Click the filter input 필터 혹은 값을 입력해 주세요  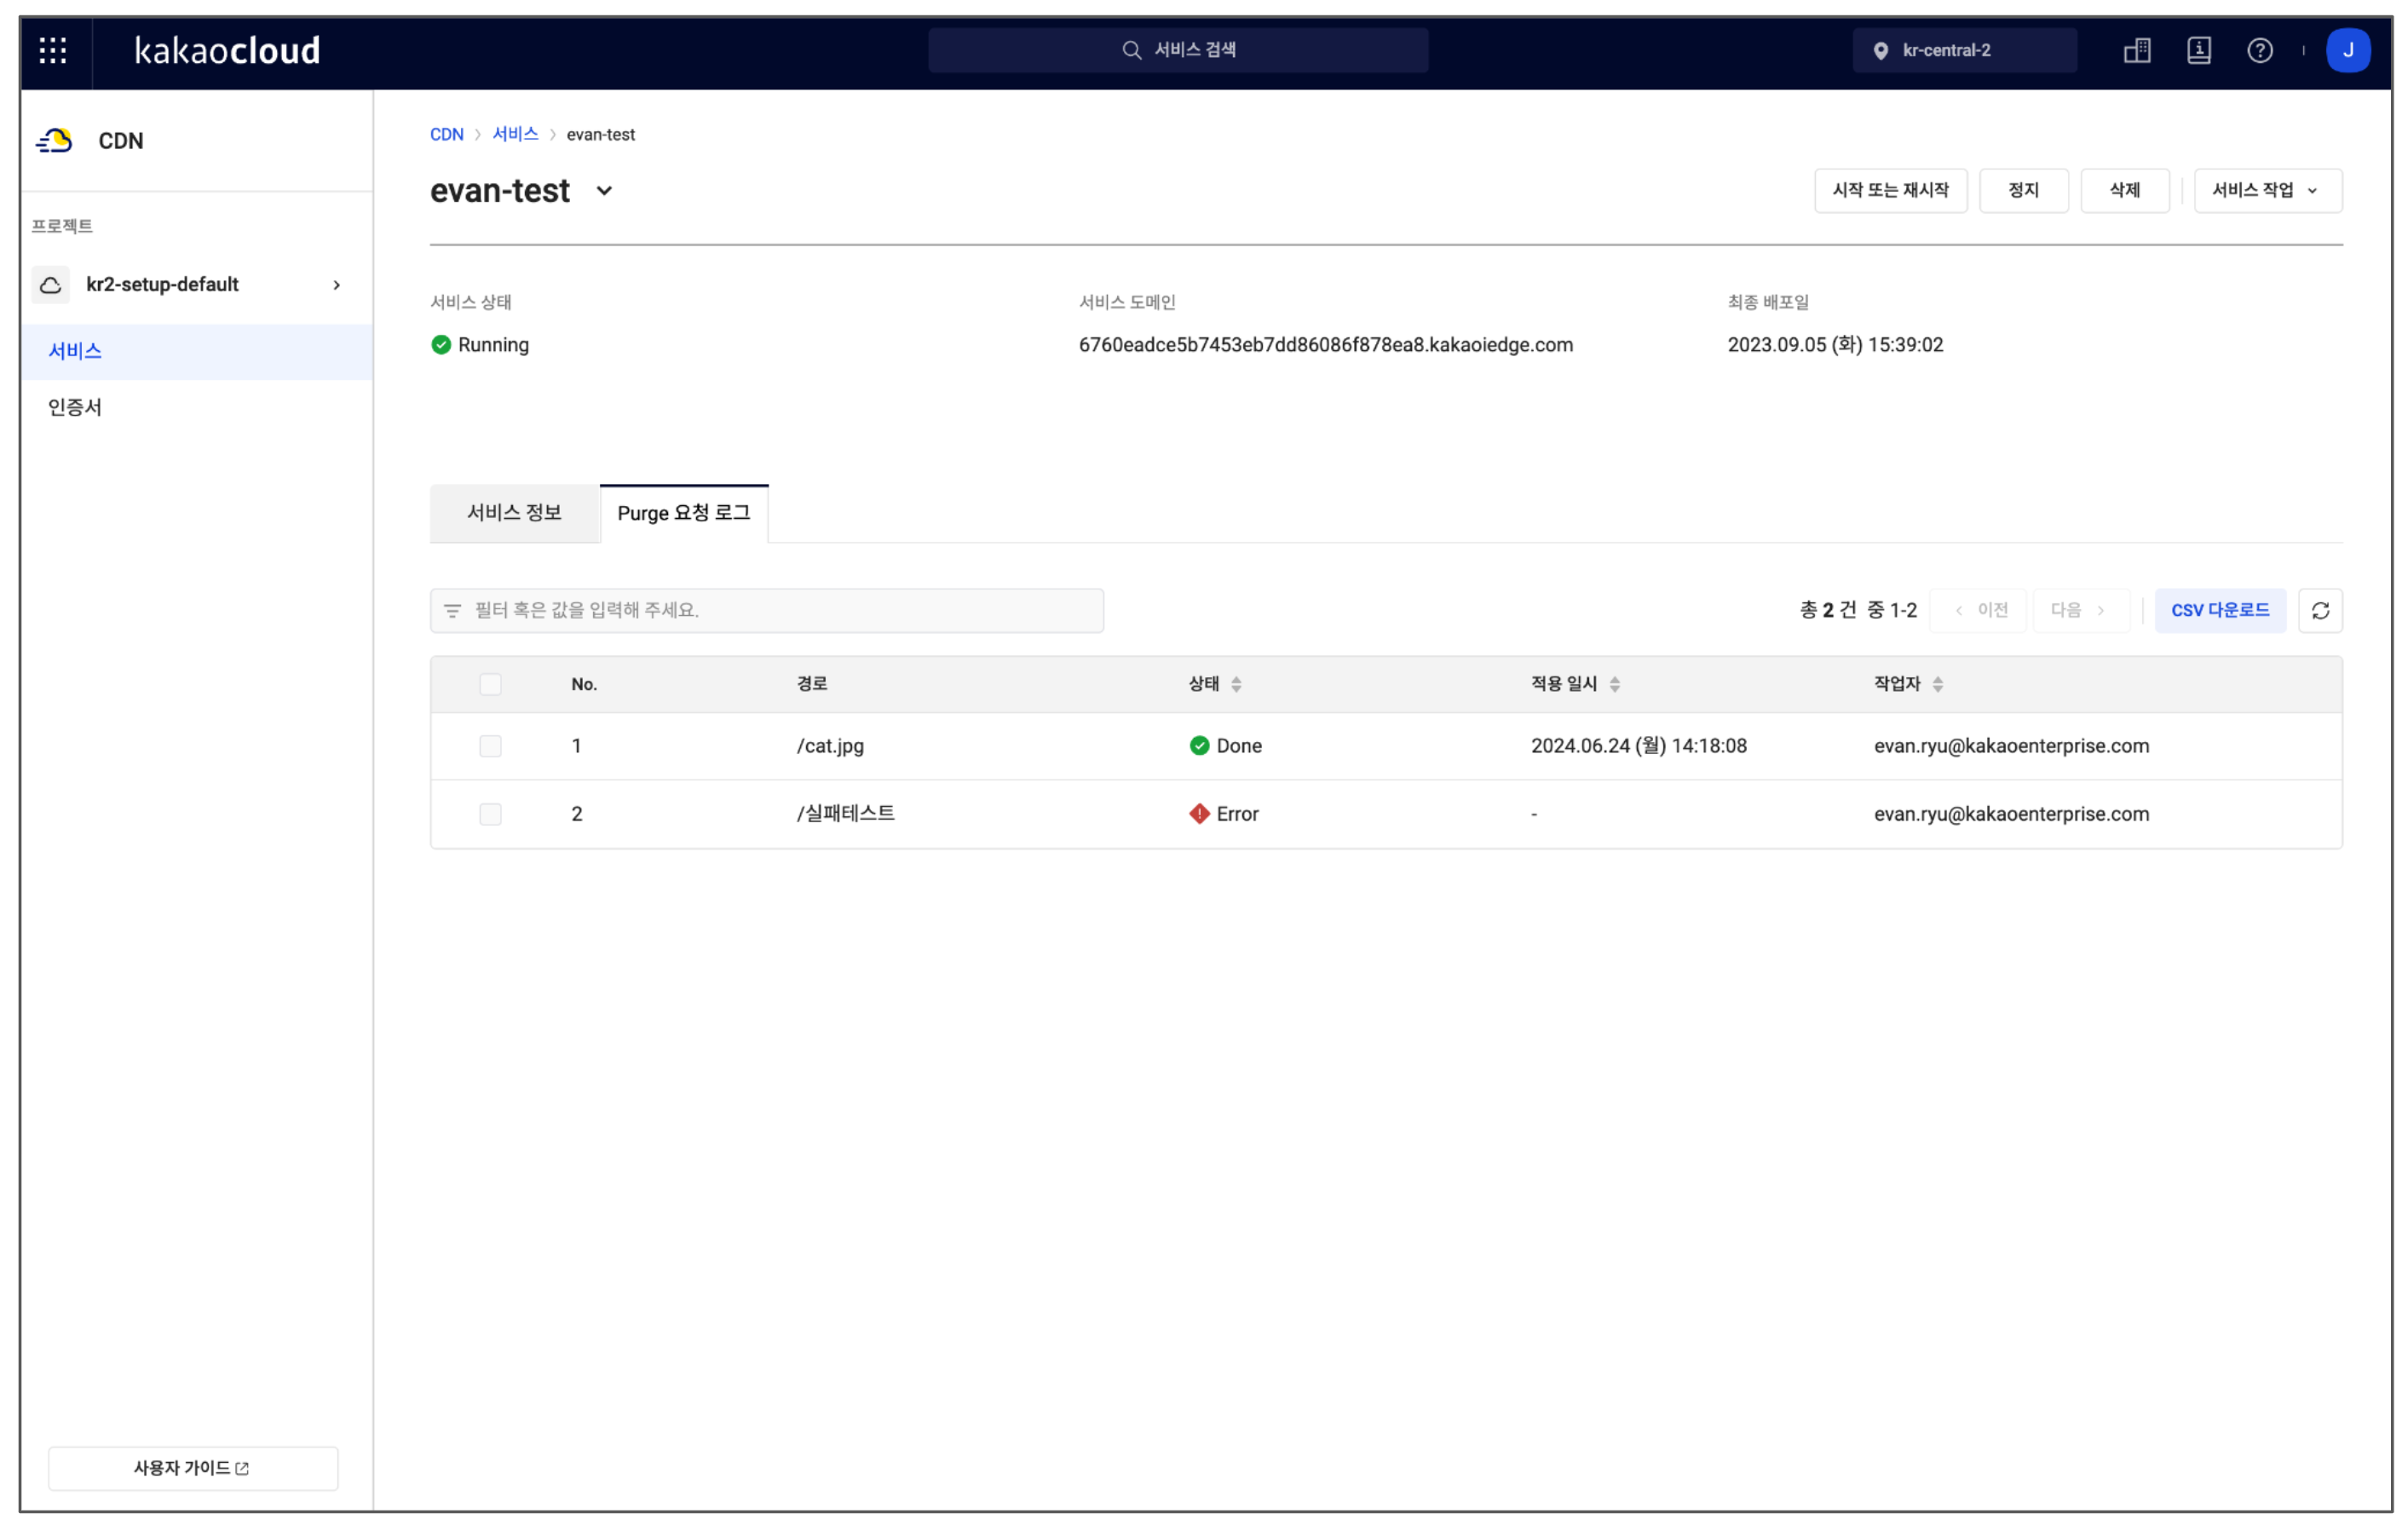pyautogui.click(x=767, y=610)
